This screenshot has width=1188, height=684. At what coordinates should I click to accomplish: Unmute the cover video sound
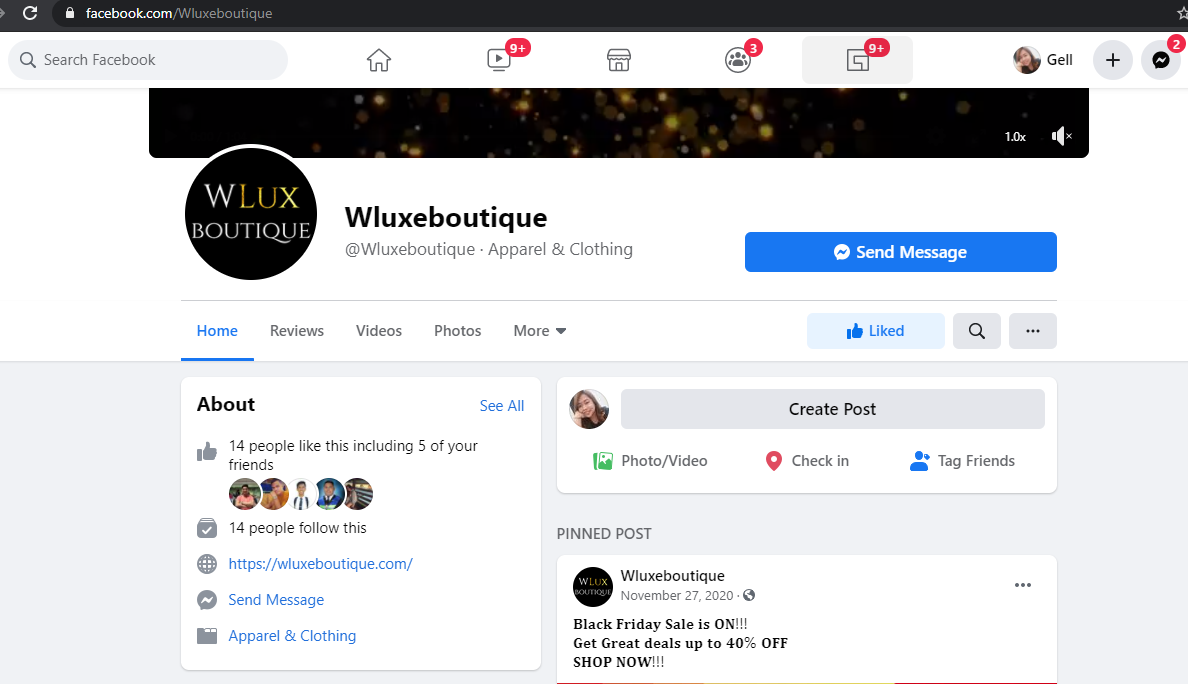click(1061, 136)
